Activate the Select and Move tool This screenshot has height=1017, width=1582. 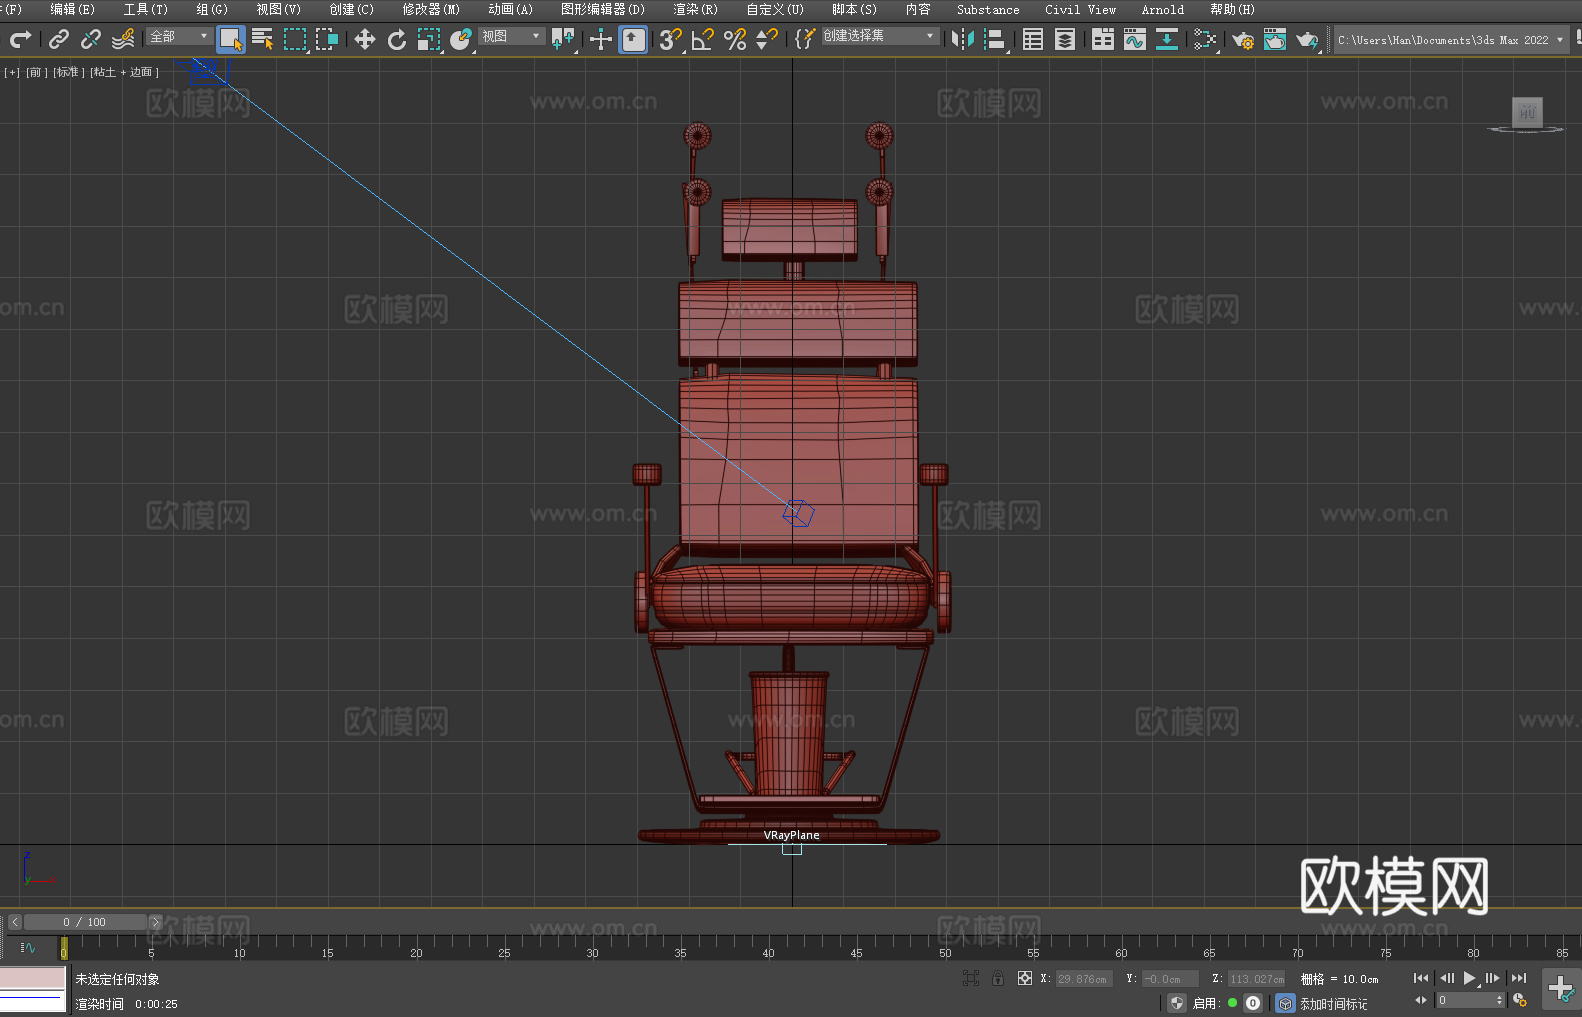(x=365, y=39)
